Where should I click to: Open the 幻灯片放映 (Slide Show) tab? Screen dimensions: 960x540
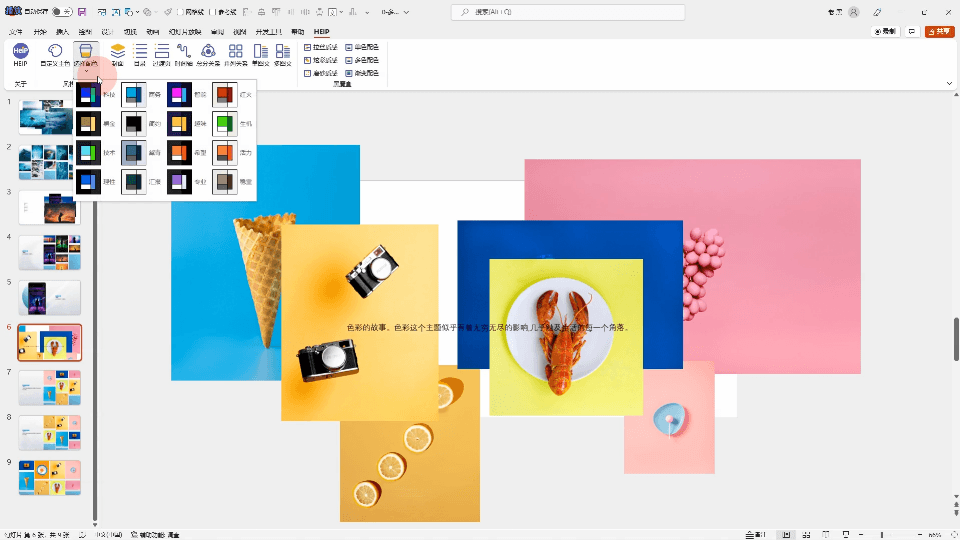click(x=185, y=31)
